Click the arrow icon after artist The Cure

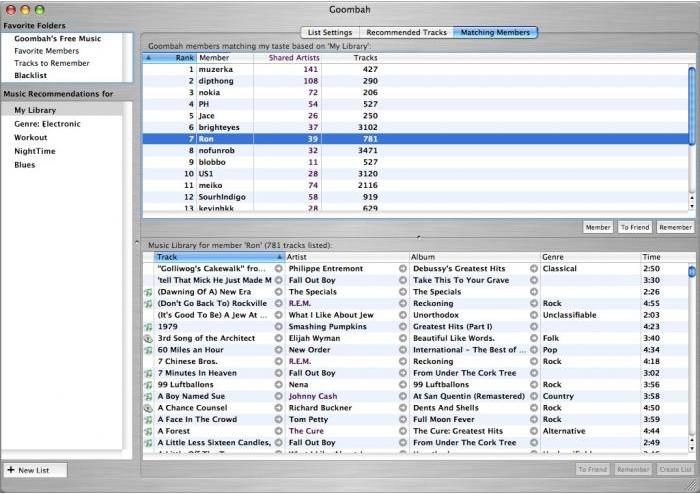click(x=403, y=431)
